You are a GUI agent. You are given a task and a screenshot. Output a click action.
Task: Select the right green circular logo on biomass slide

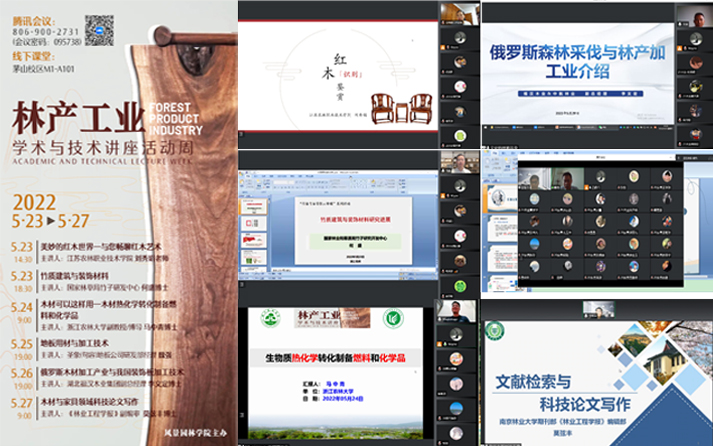point(393,319)
